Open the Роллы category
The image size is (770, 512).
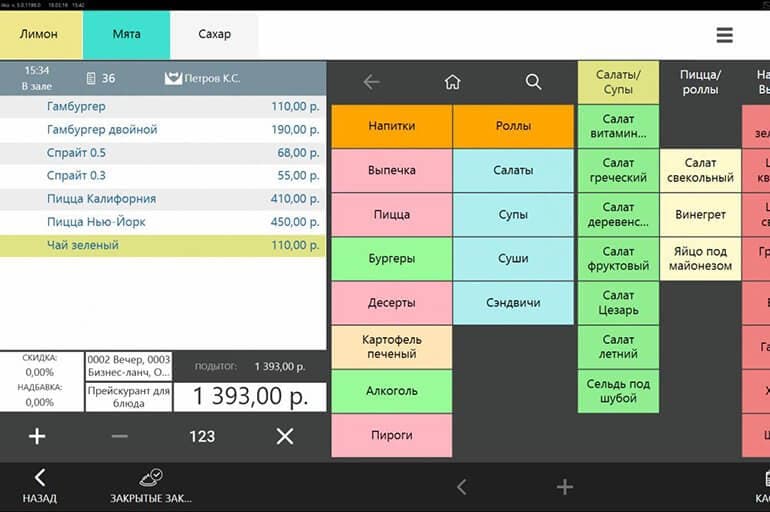[513, 126]
